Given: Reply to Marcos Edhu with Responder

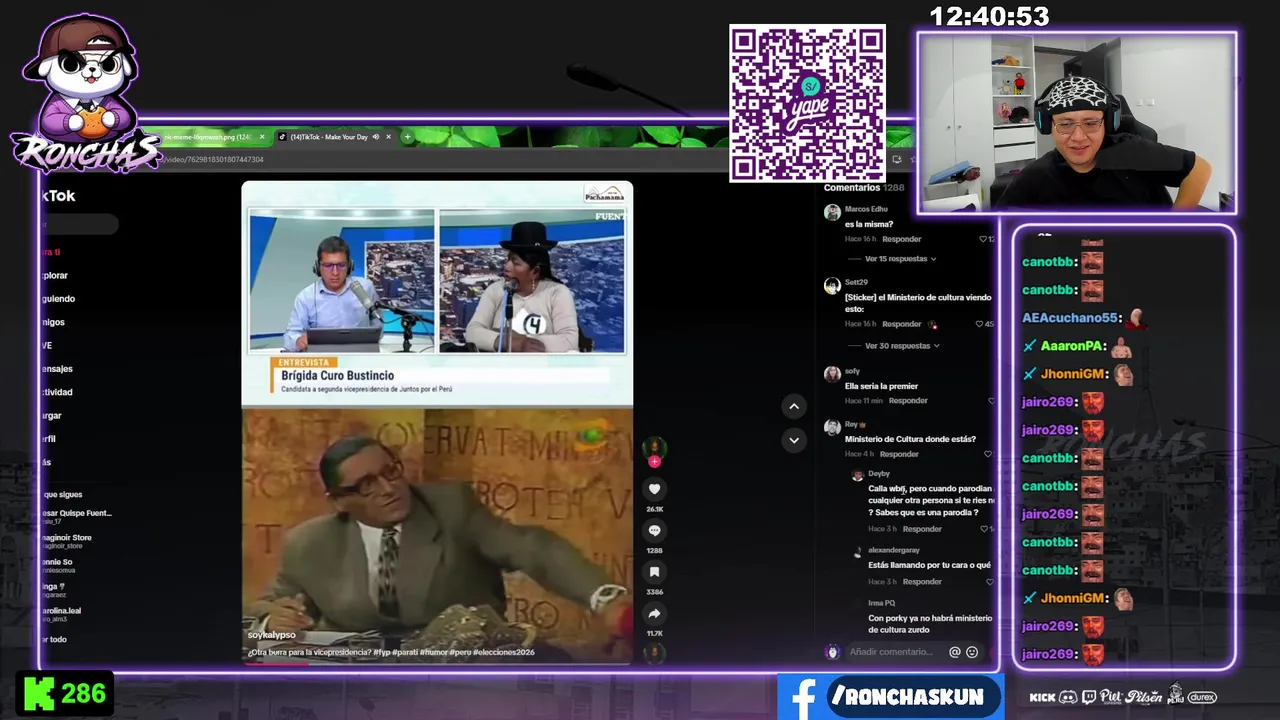Looking at the screenshot, I should tap(902, 239).
